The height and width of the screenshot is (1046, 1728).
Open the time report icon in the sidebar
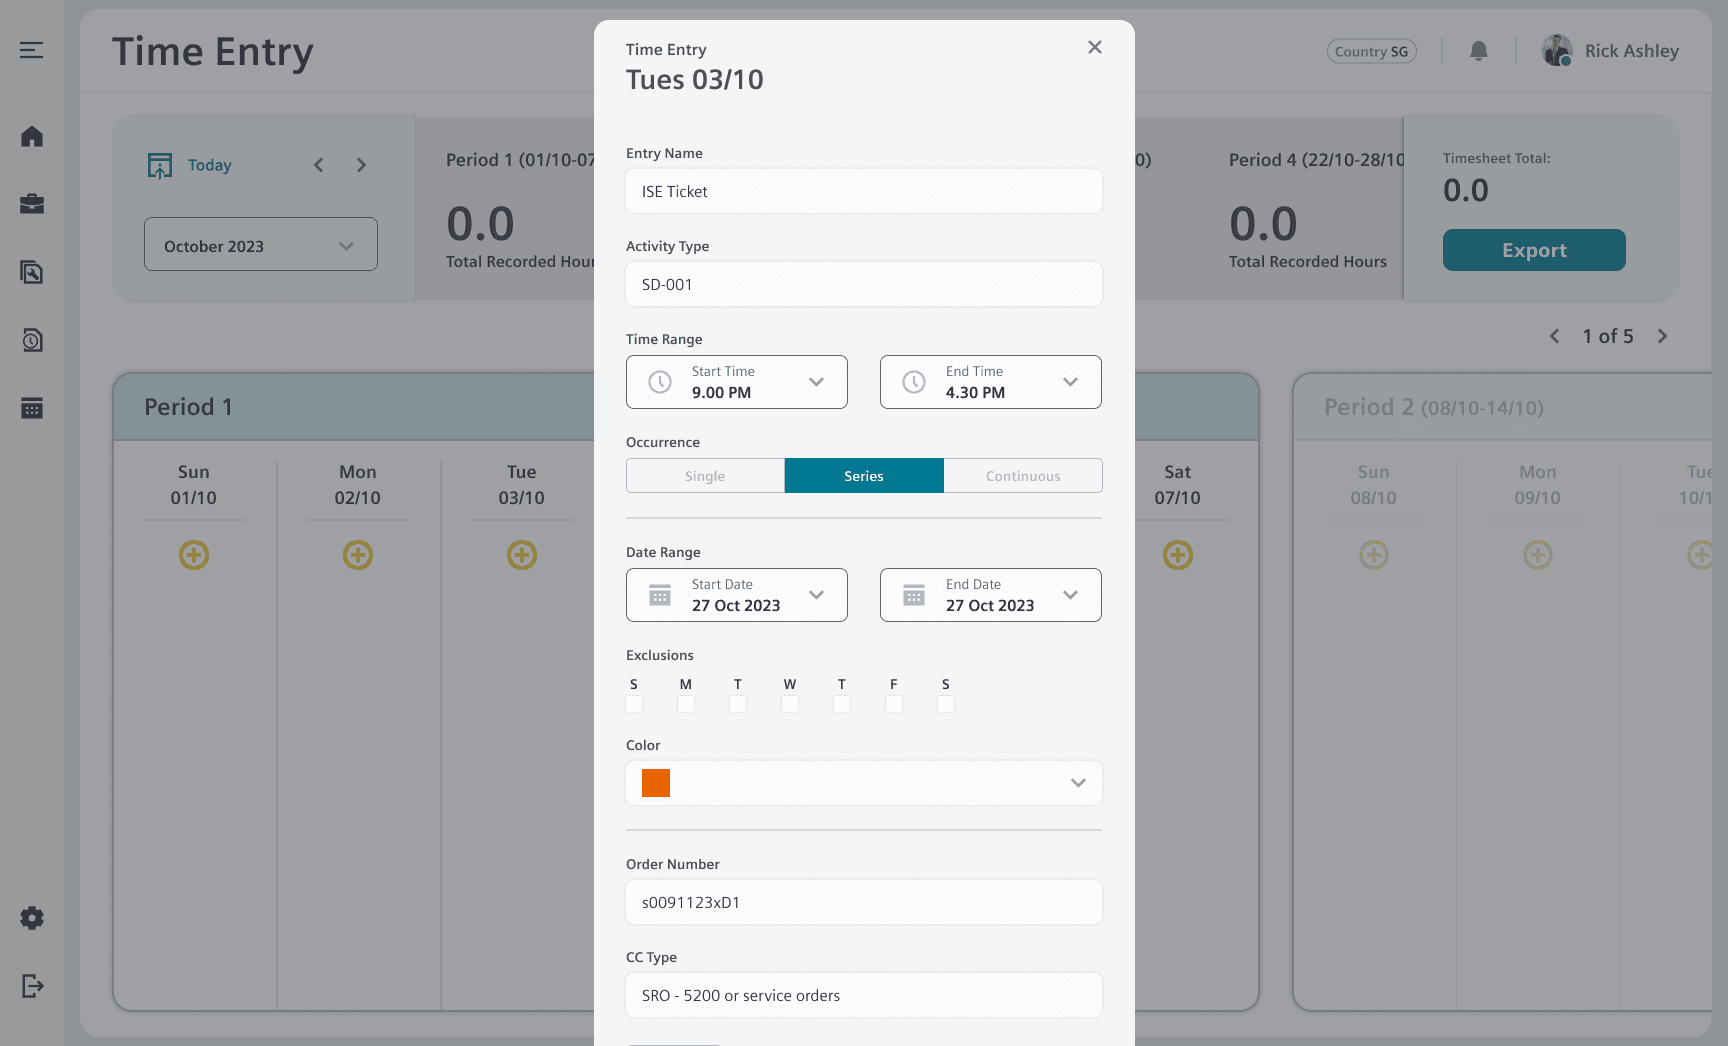(x=32, y=340)
